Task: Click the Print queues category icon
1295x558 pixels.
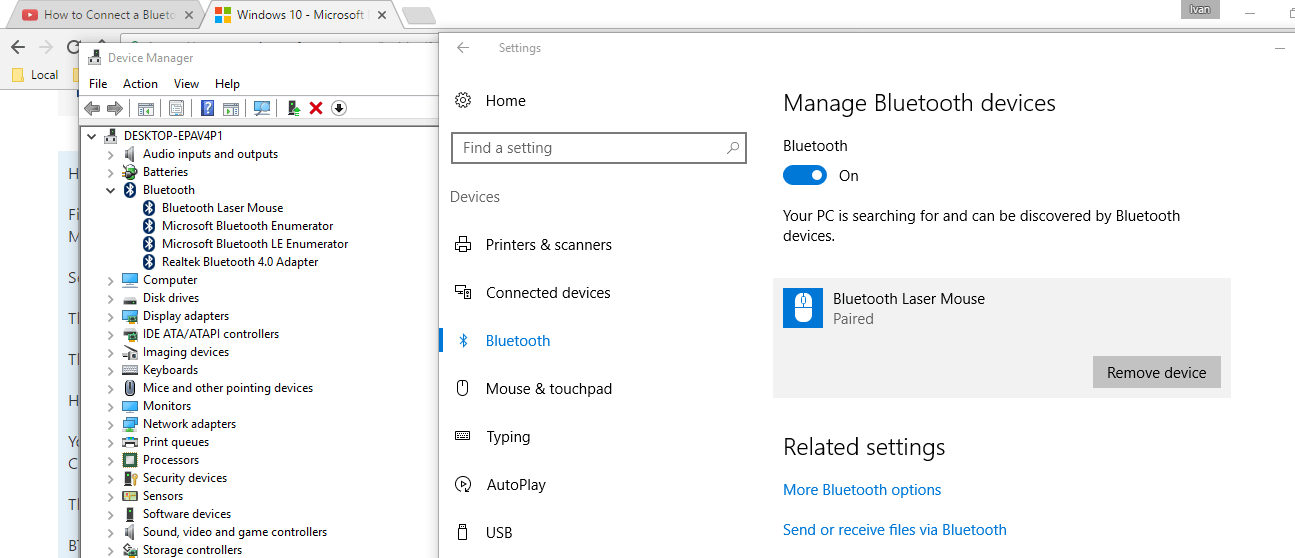Action: coord(130,442)
